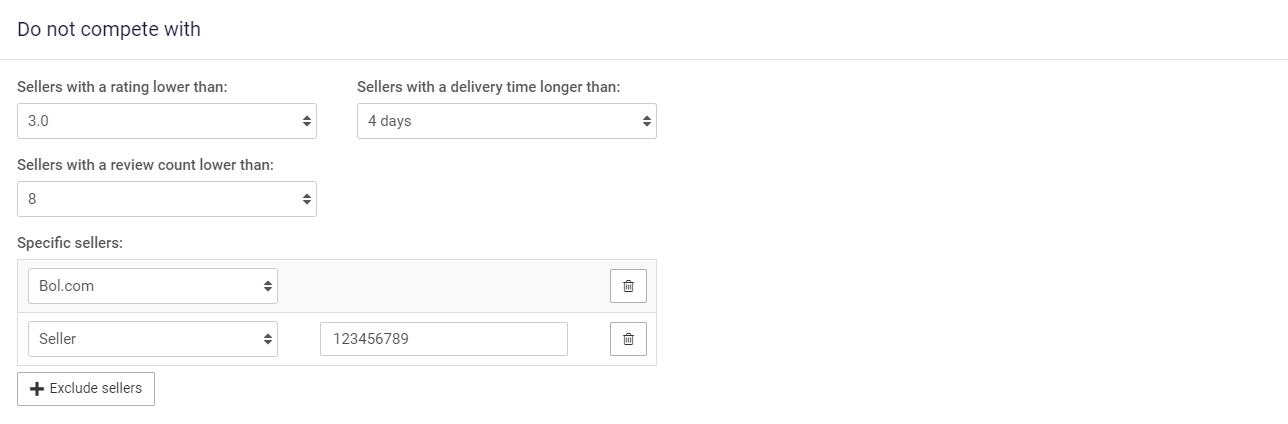This screenshot has height=424, width=1288.
Task: Click the arrow icon of the 3.0 rating select
Action: (306, 121)
